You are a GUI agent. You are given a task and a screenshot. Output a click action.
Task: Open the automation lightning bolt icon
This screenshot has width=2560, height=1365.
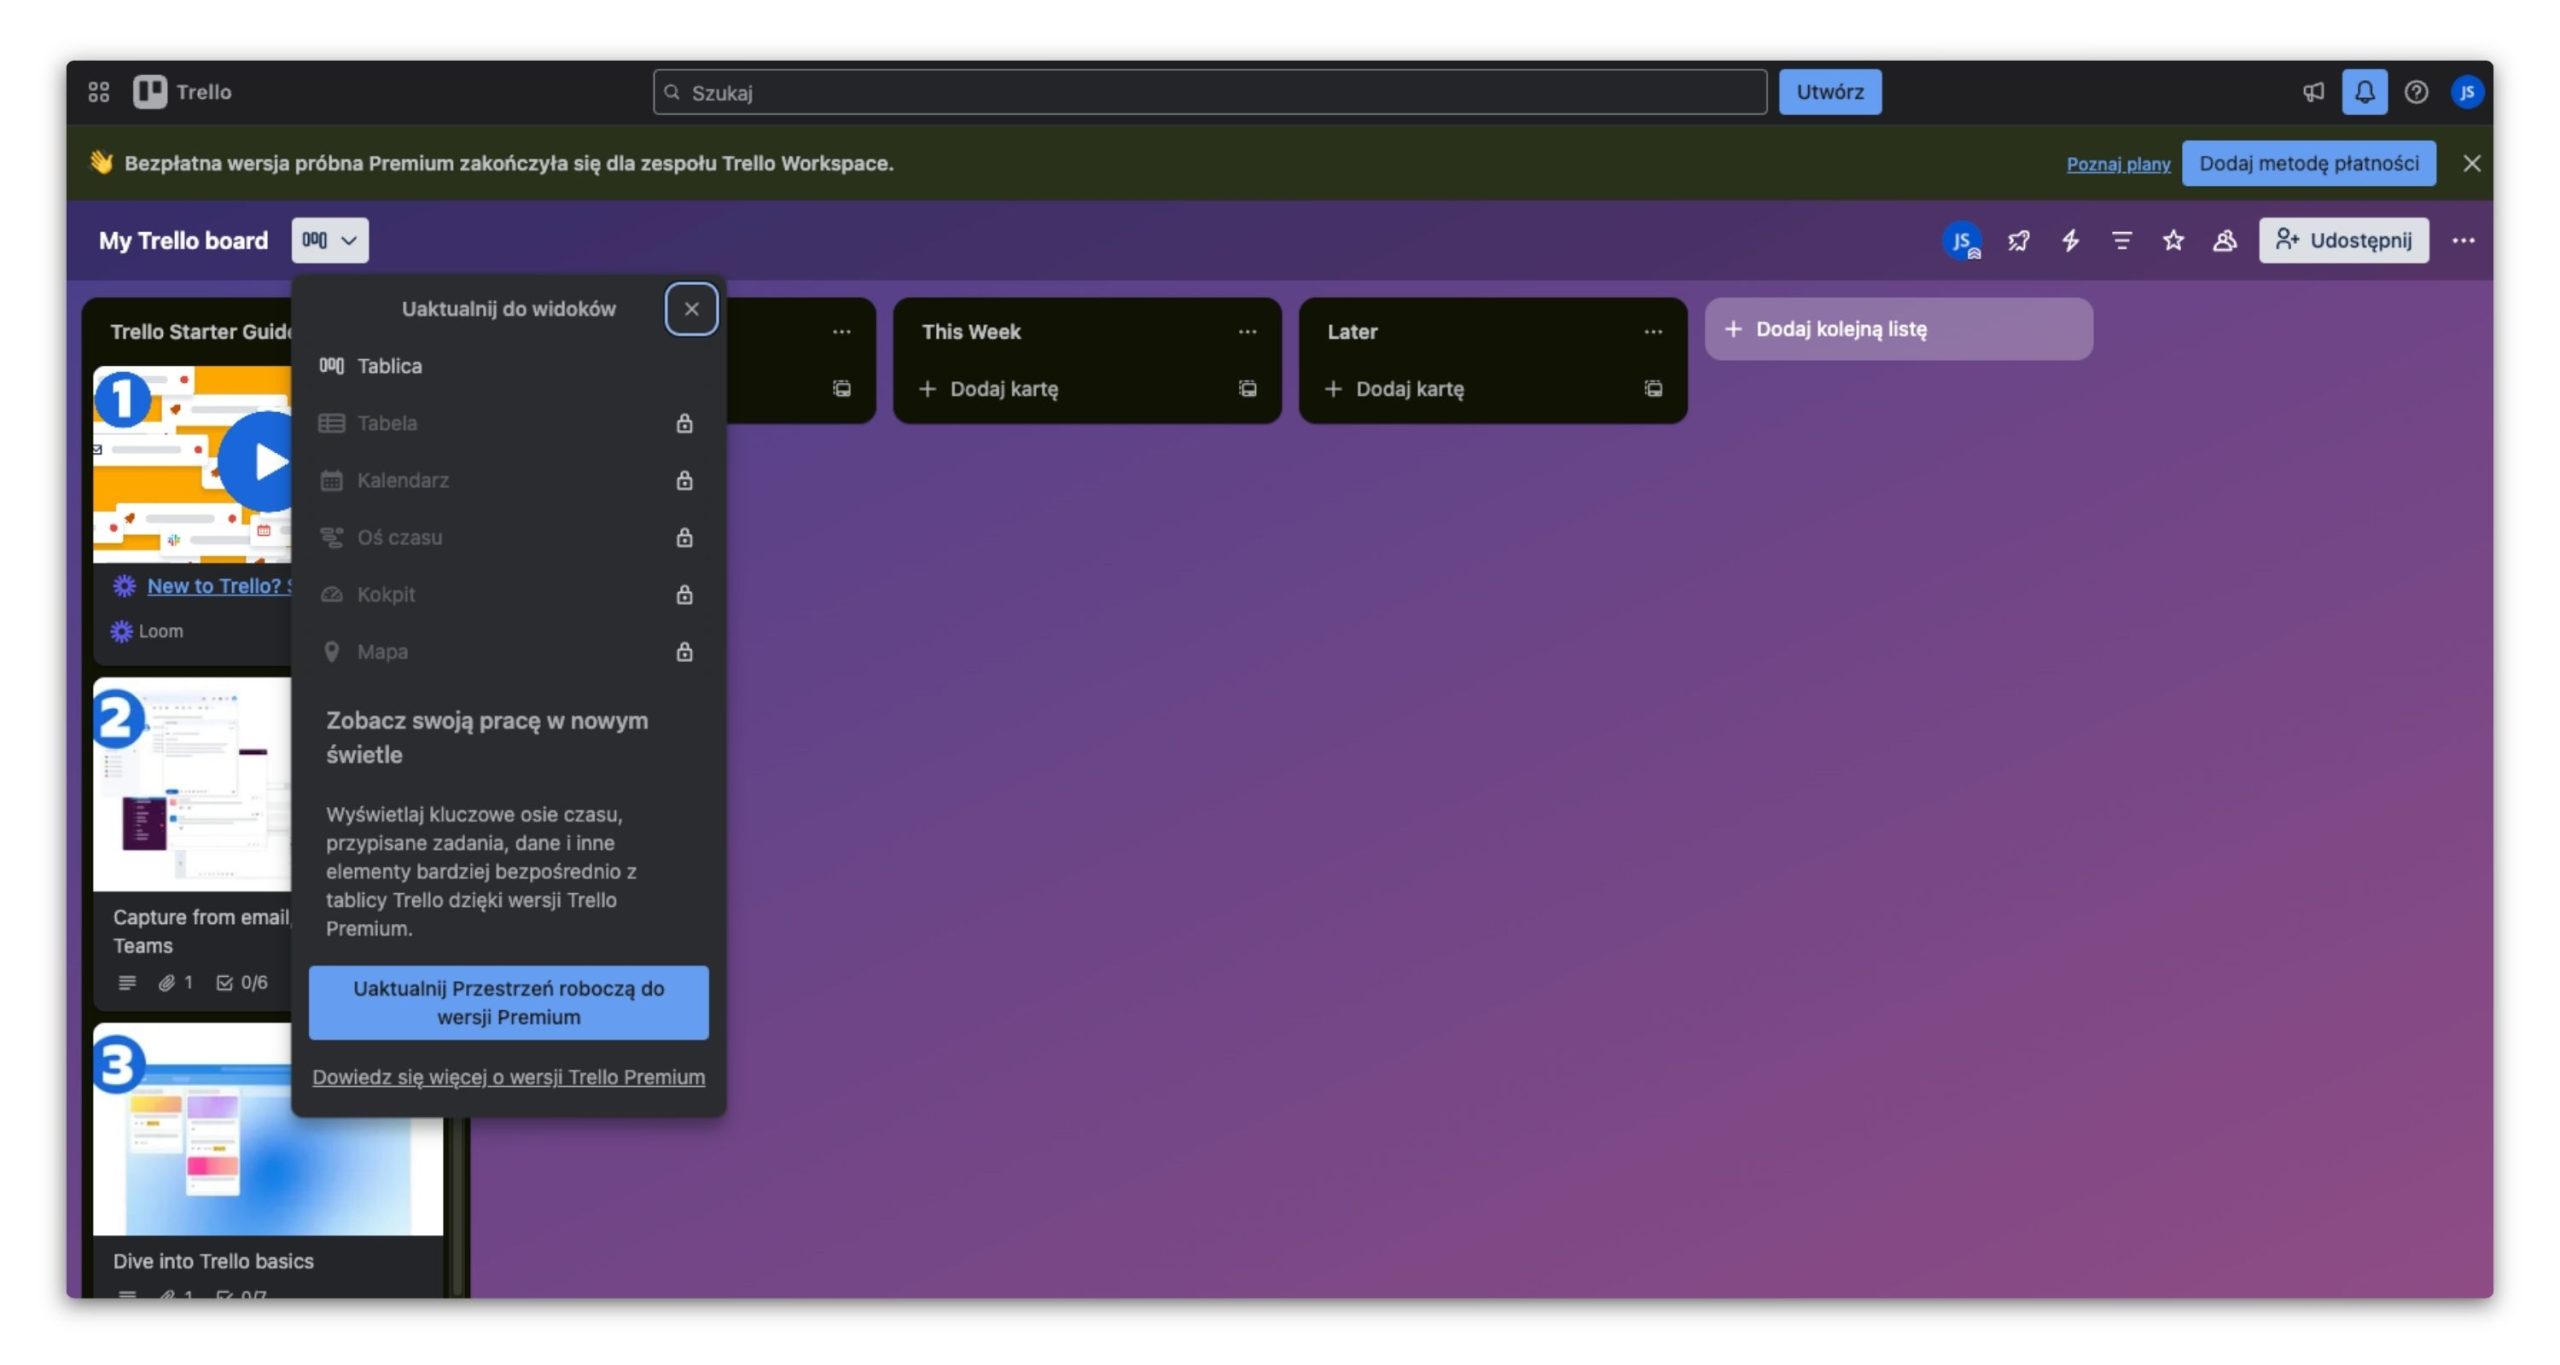(2070, 240)
